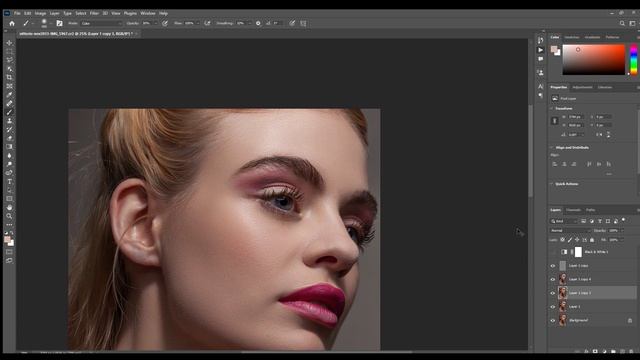Open the Filter menu
Image resolution: width=640 pixels, height=360 pixels.
click(94, 13)
